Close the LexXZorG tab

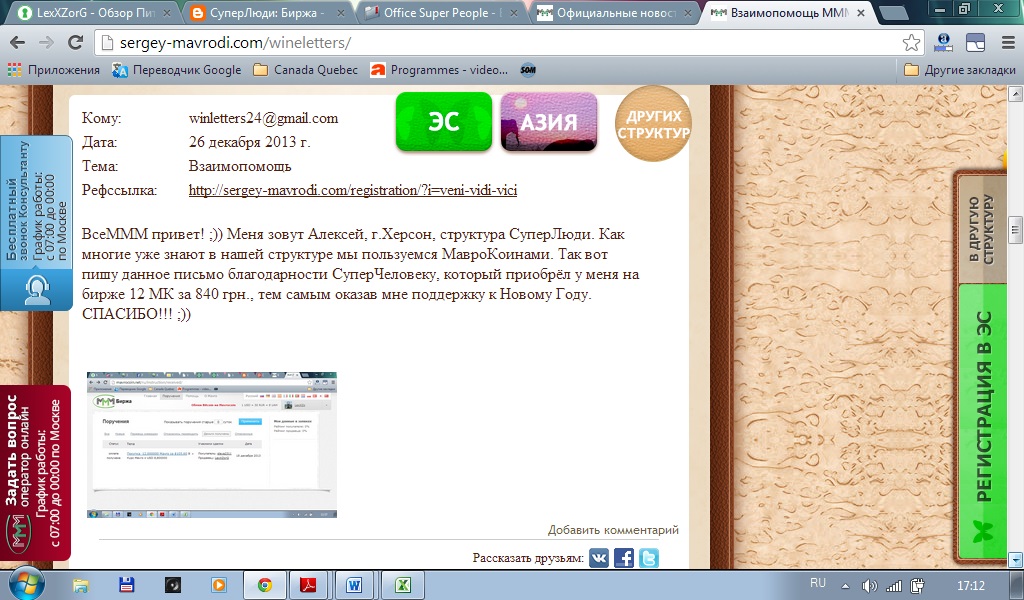click(x=166, y=13)
